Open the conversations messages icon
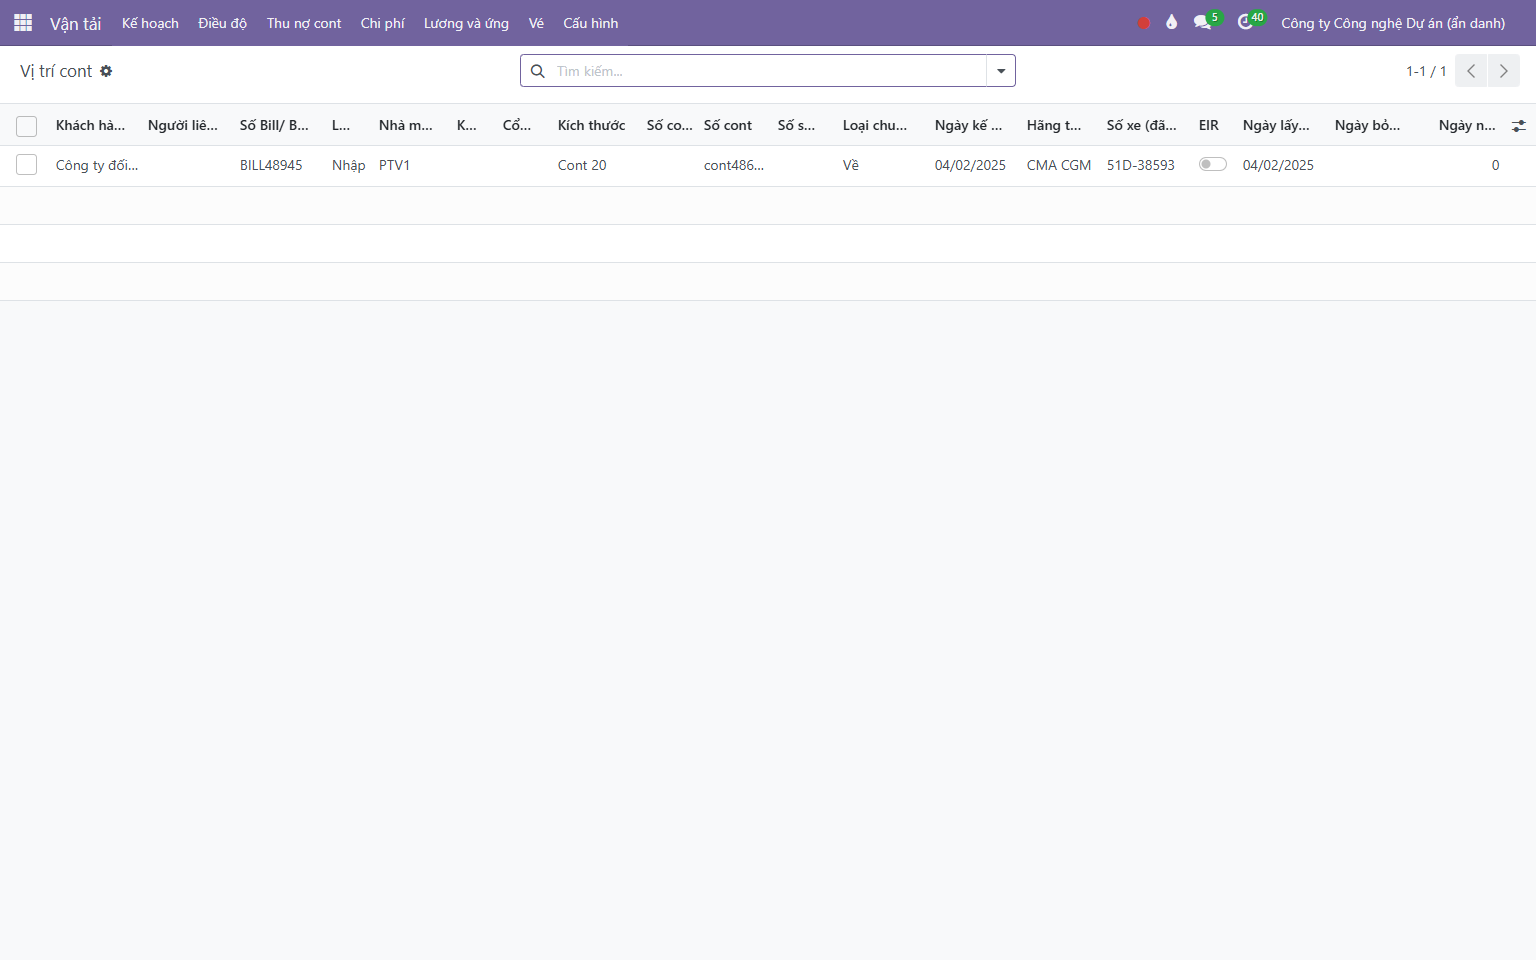1536x960 pixels. pyautogui.click(x=1203, y=22)
